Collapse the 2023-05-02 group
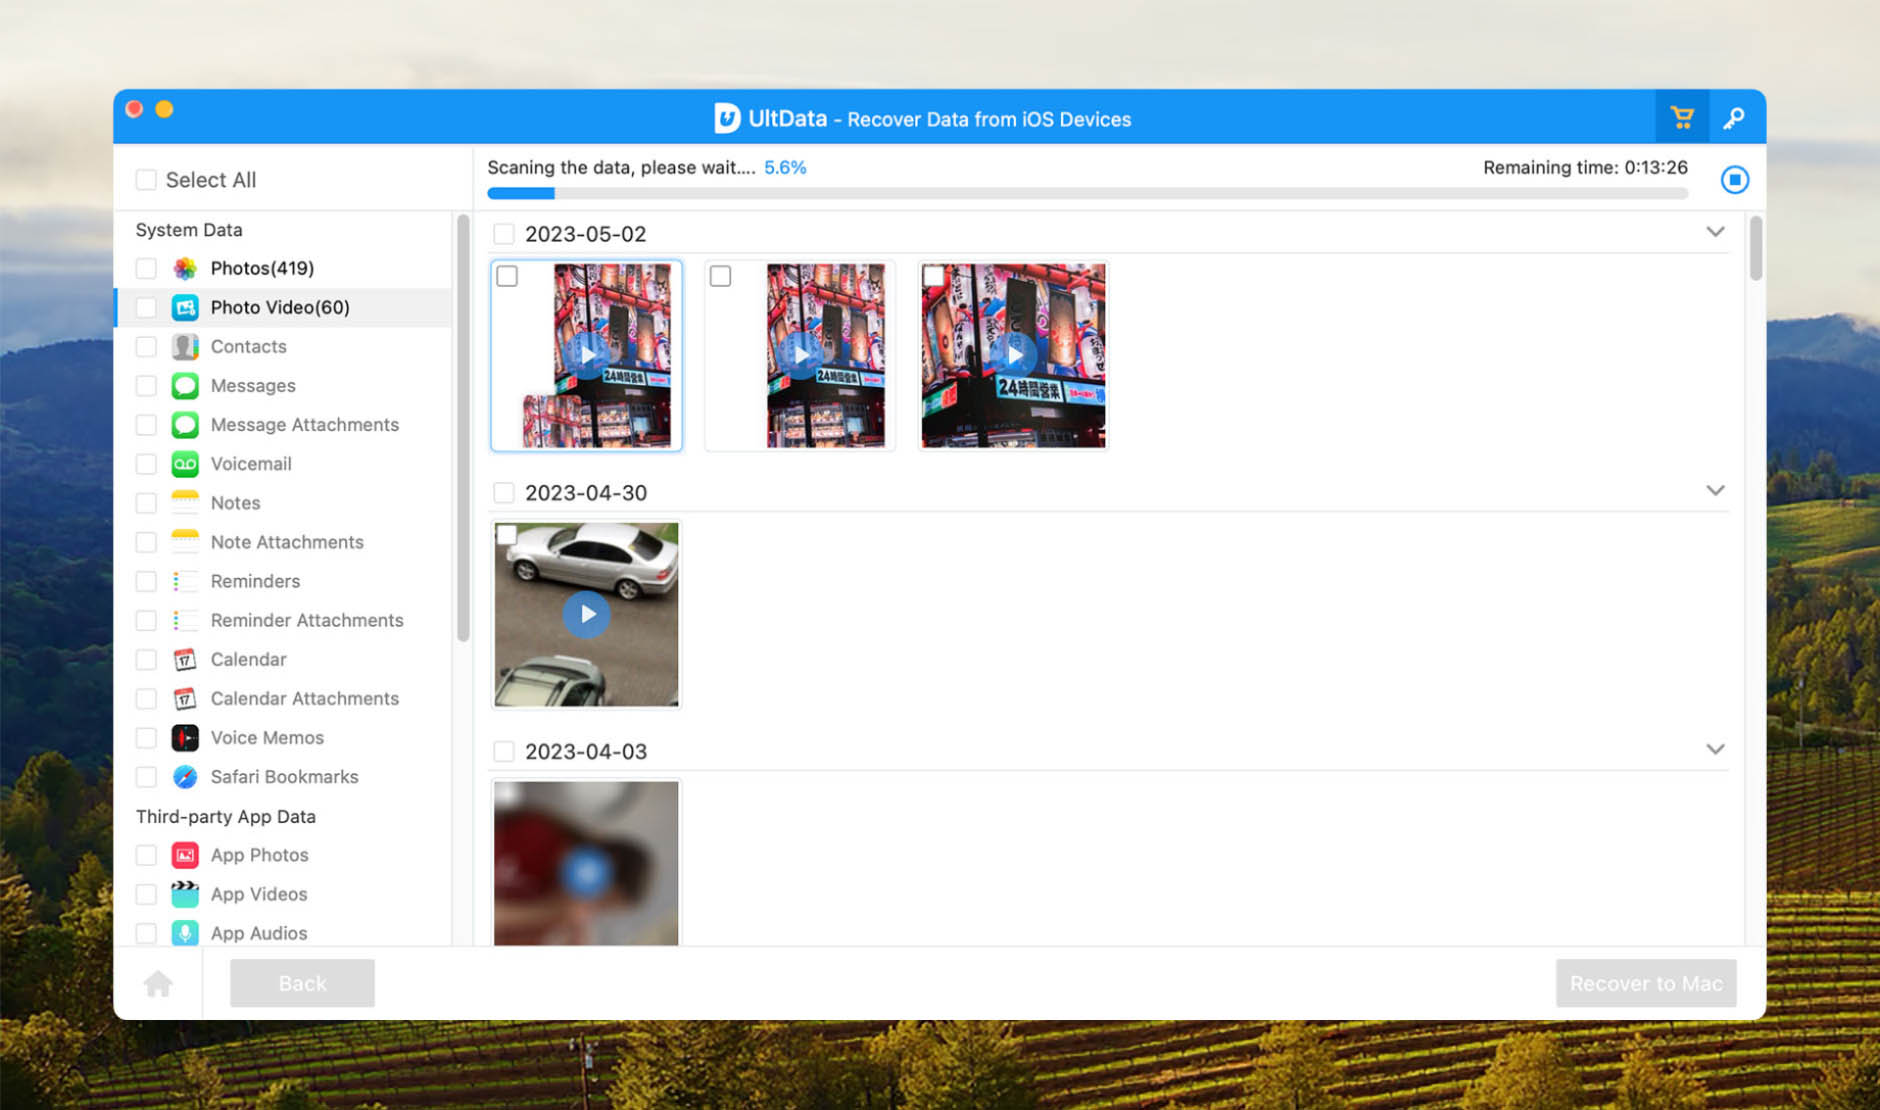This screenshot has height=1110, width=1880. 1716,231
